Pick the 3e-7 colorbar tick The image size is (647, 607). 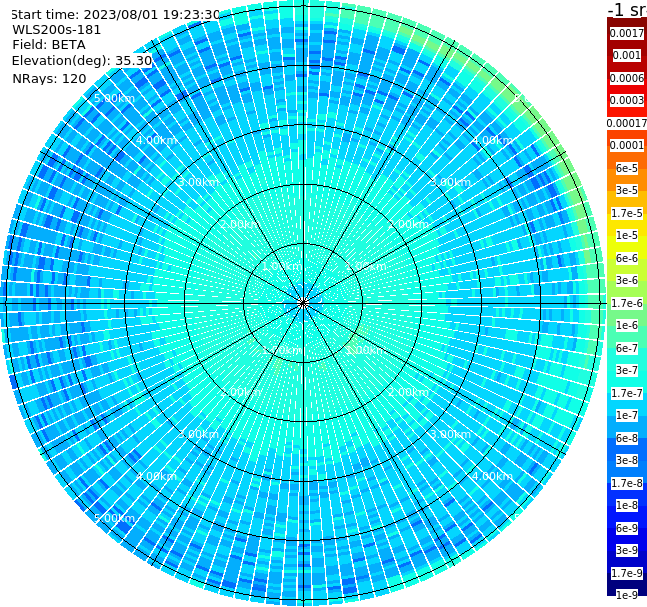pos(627,370)
